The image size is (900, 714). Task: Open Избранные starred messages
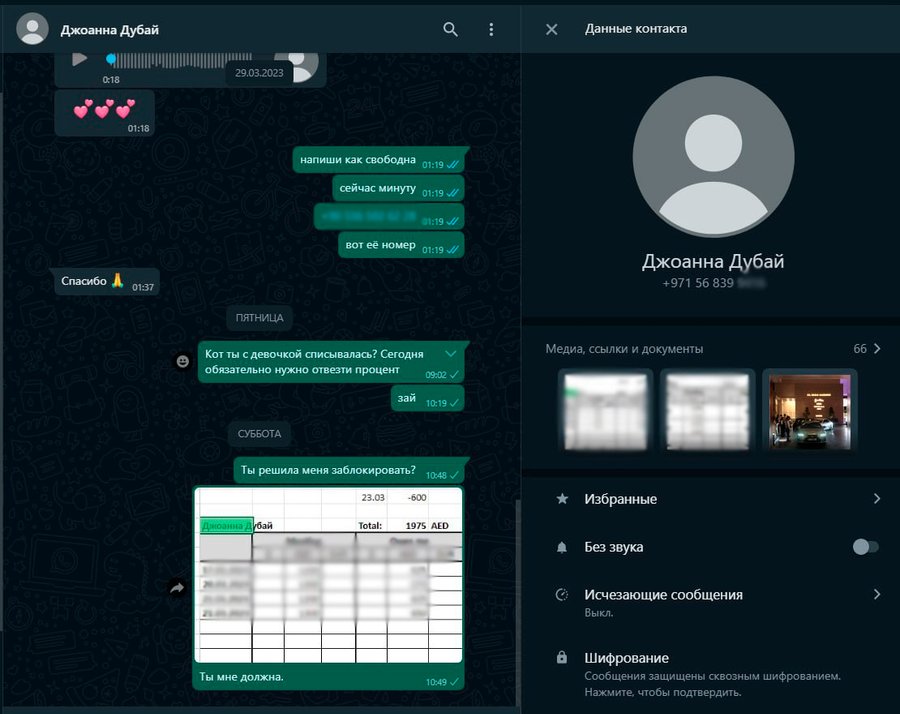coord(712,499)
